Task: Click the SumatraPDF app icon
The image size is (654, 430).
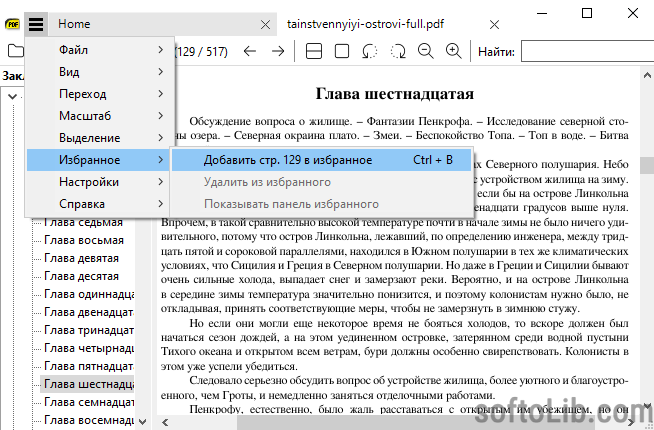Action: pyautogui.click(x=12, y=24)
